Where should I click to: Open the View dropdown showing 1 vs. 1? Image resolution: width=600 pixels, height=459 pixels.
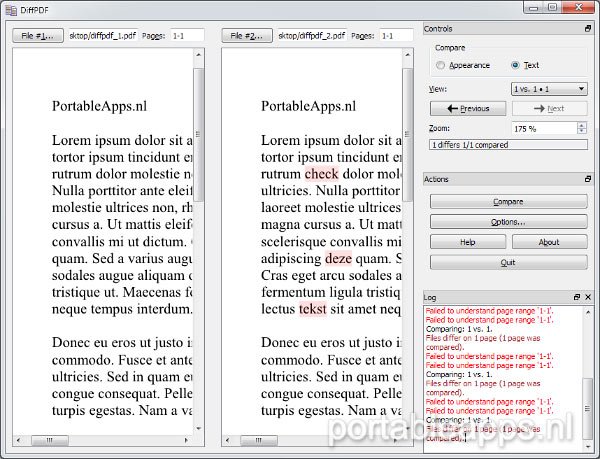pyautogui.click(x=548, y=89)
